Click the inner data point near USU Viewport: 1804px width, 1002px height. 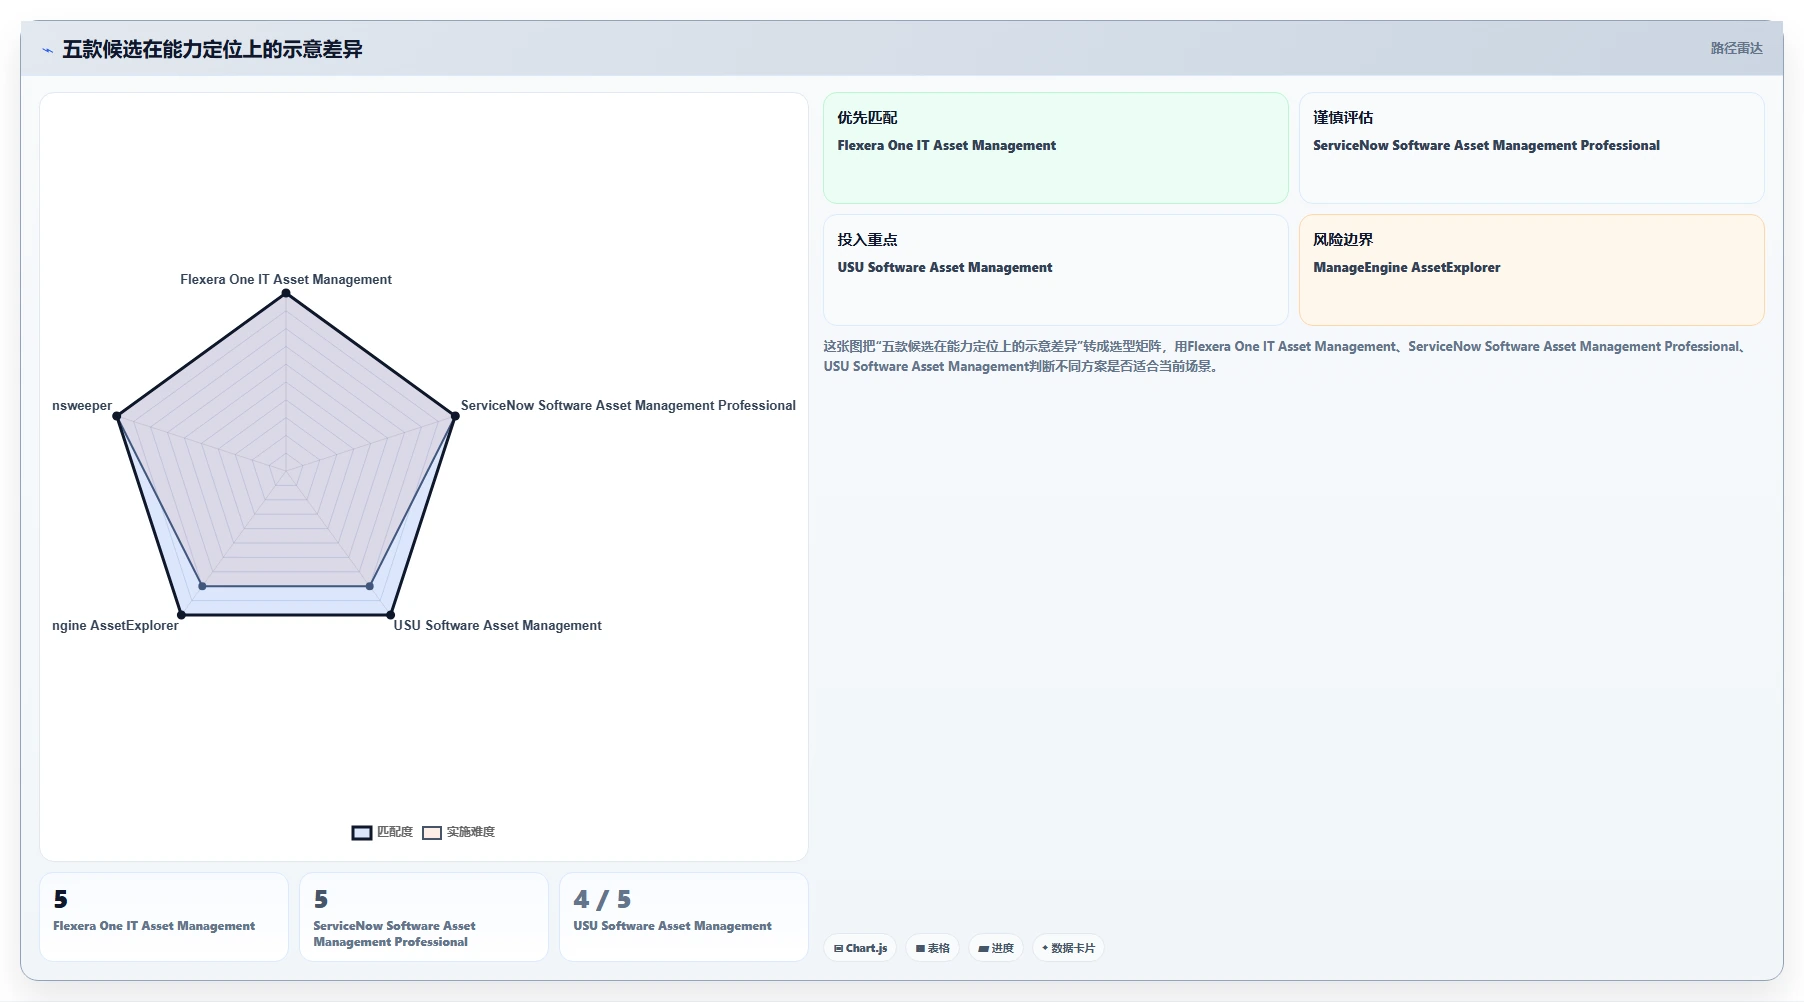(370, 586)
